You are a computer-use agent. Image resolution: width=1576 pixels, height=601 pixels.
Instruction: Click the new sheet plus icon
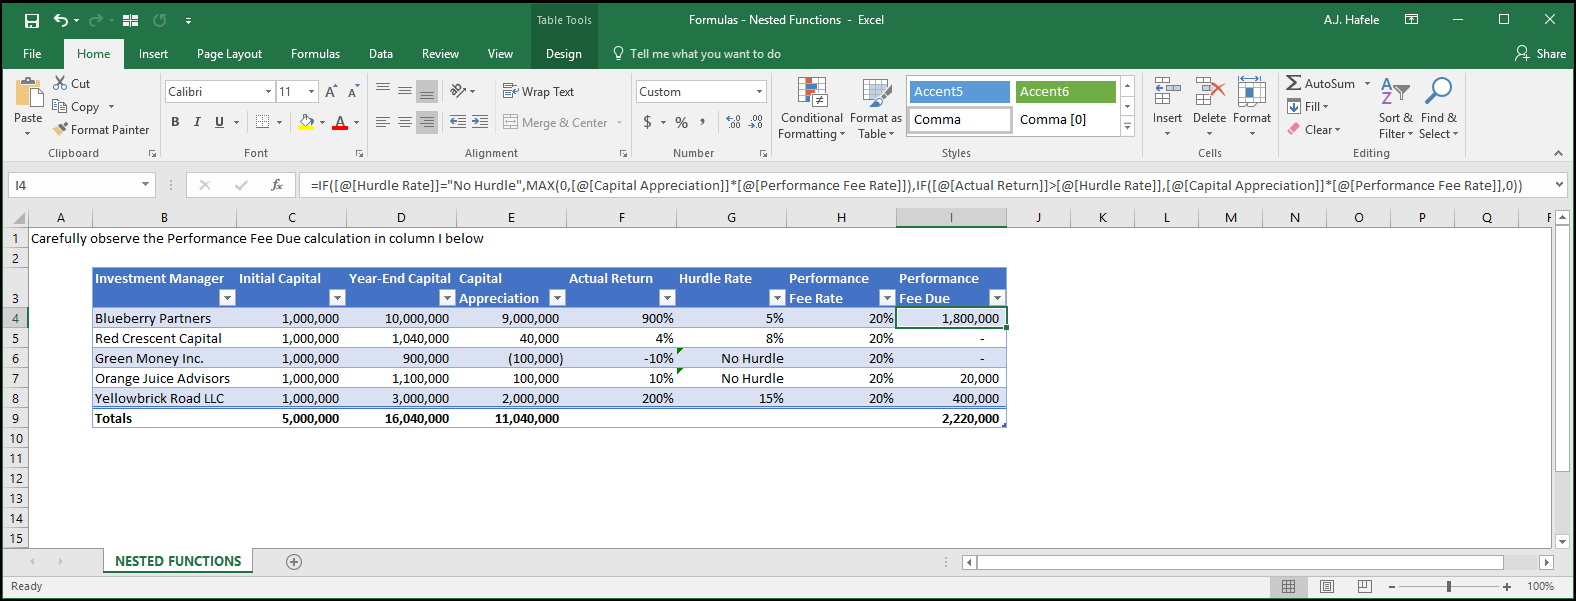coord(294,562)
